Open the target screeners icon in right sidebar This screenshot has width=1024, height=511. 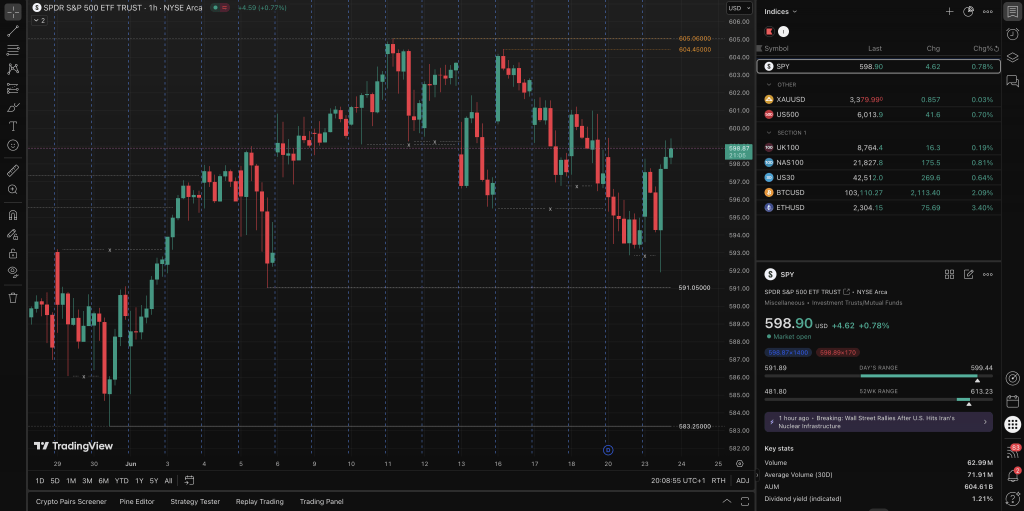coord(1012,378)
